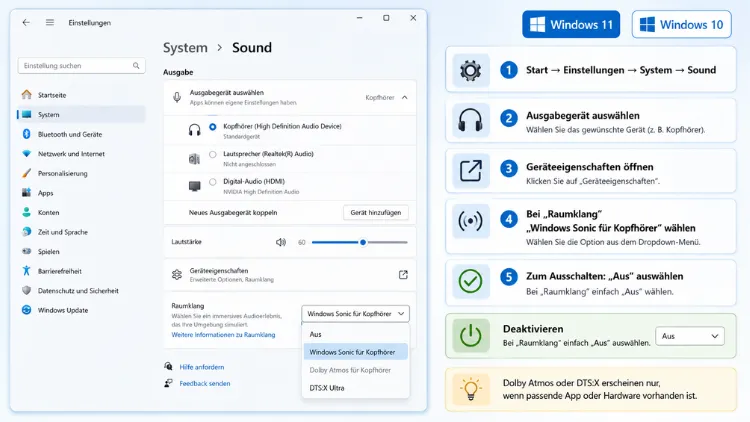Click the green checkmark icon in step 5
This screenshot has width=750, height=422.
point(470,281)
